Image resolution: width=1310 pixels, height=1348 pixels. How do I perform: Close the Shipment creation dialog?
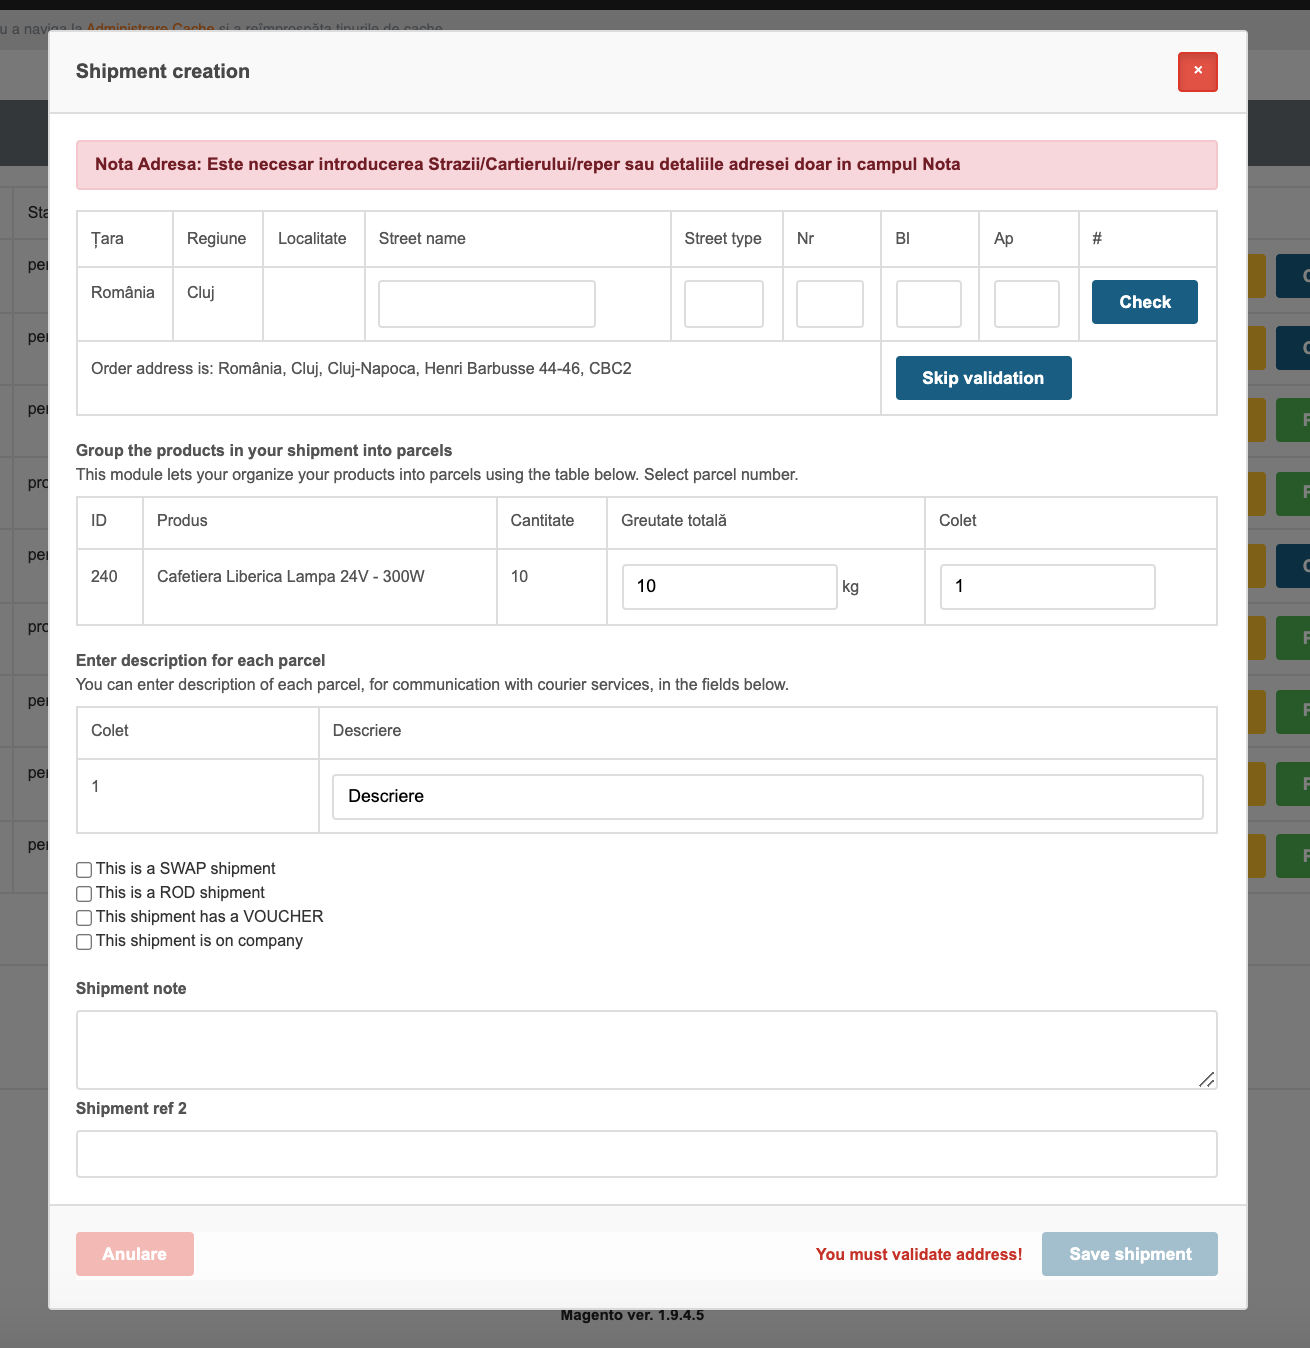(x=1197, y=72)
